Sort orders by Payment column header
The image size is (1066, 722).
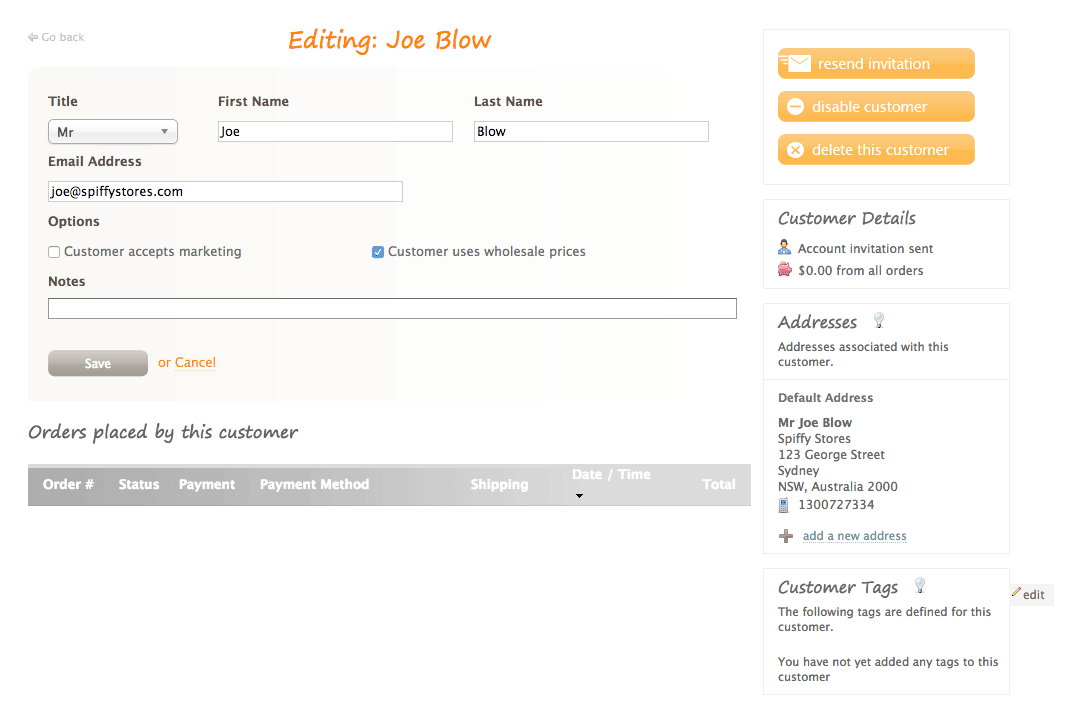pos(207,485)
